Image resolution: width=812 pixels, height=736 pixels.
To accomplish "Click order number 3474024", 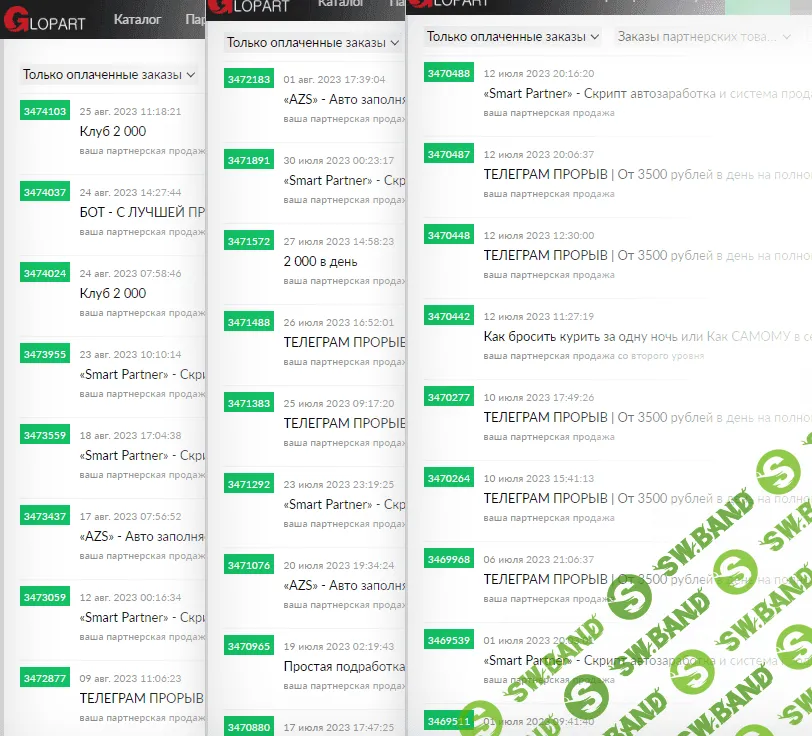I will [45, 273].
